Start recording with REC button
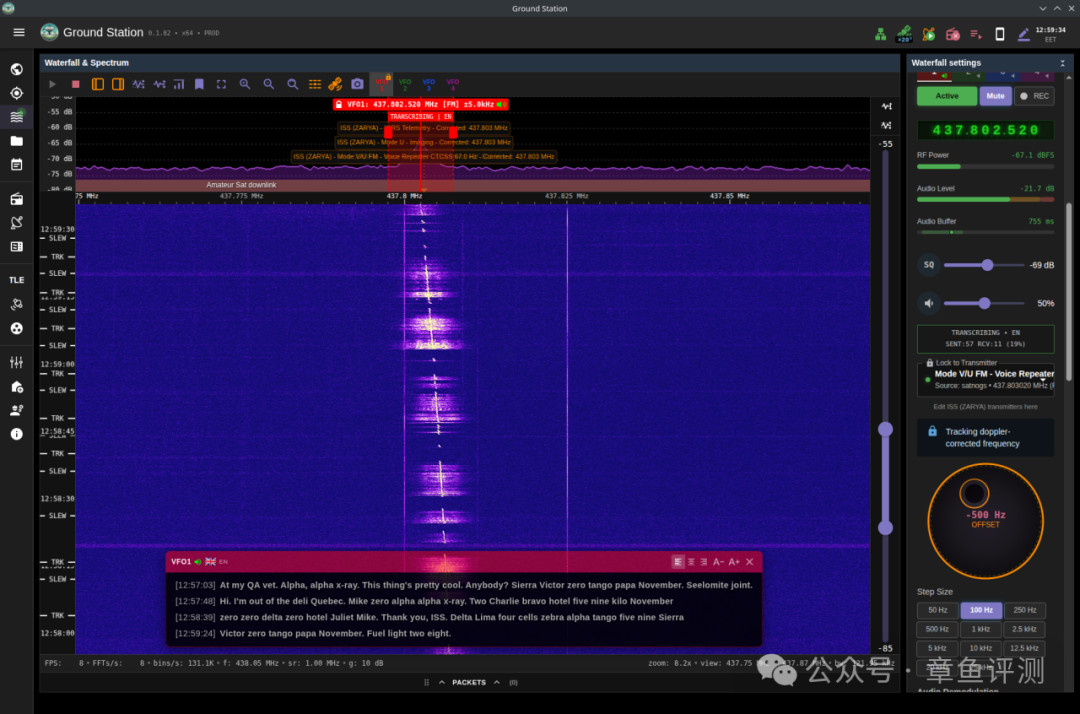This screenshot has height=714, width=1080. point(1035,96)
